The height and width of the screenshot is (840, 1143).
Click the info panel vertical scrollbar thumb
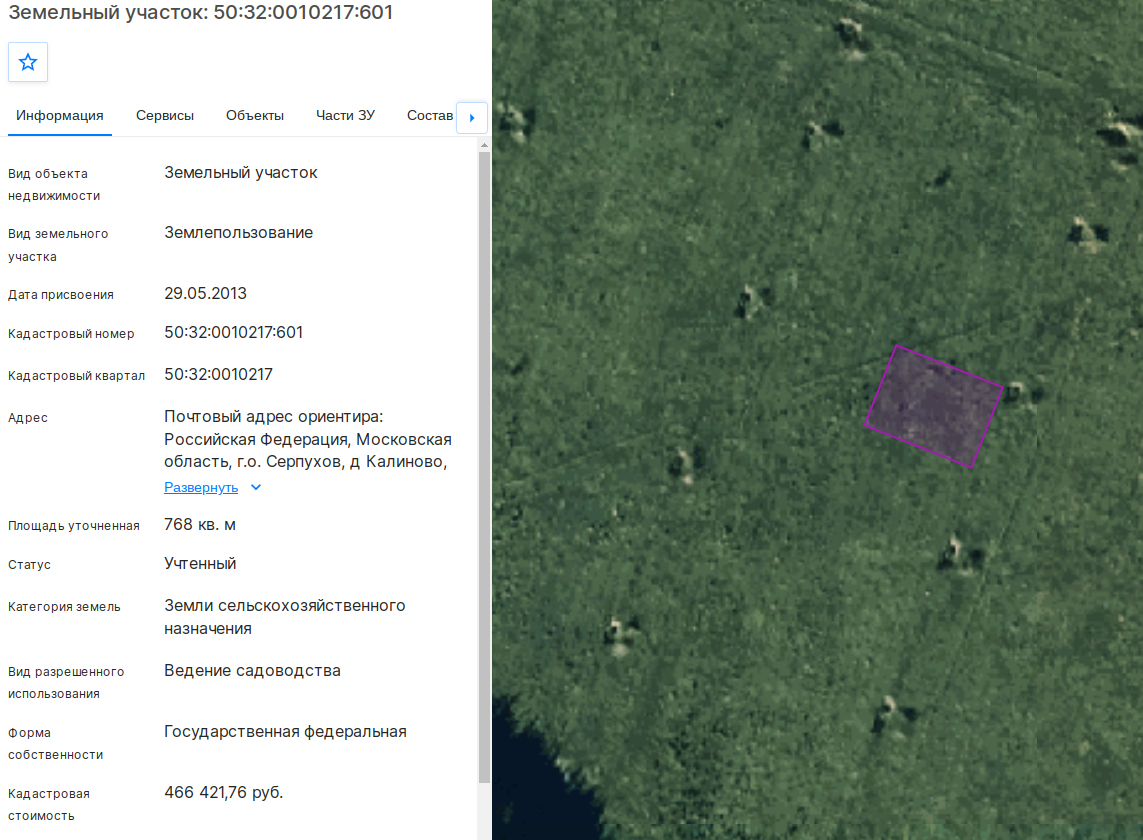pos(484,467)
